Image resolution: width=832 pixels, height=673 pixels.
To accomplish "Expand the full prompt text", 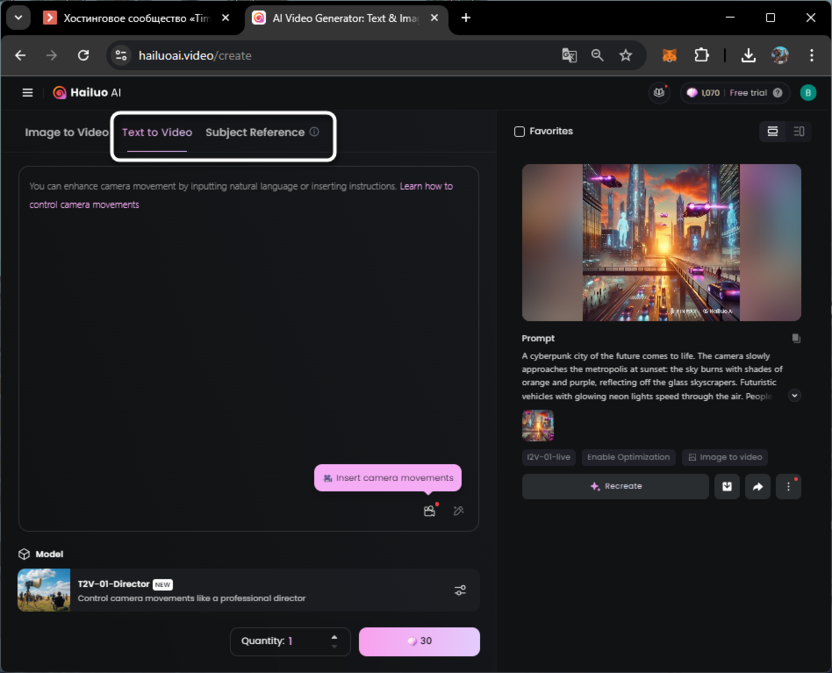I will click(x=794, y=395).
